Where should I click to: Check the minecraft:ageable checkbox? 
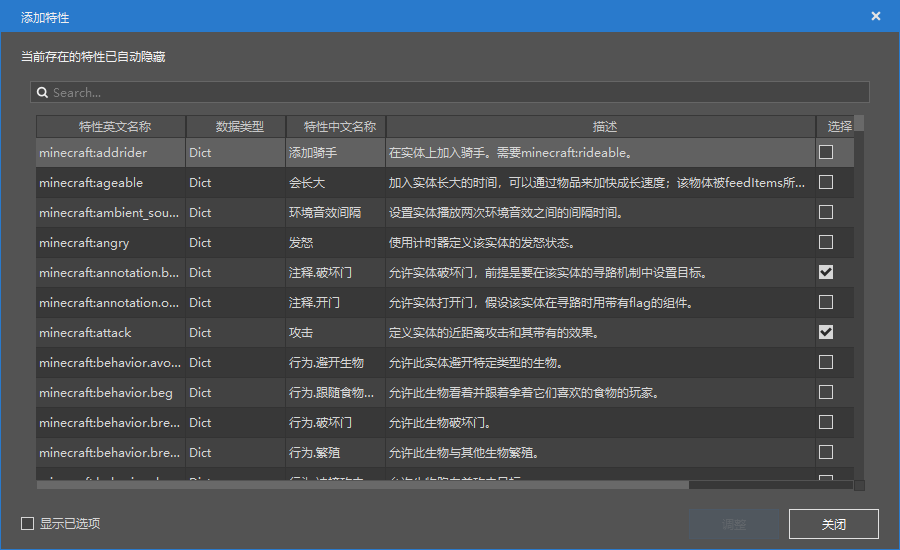(826, 182)
